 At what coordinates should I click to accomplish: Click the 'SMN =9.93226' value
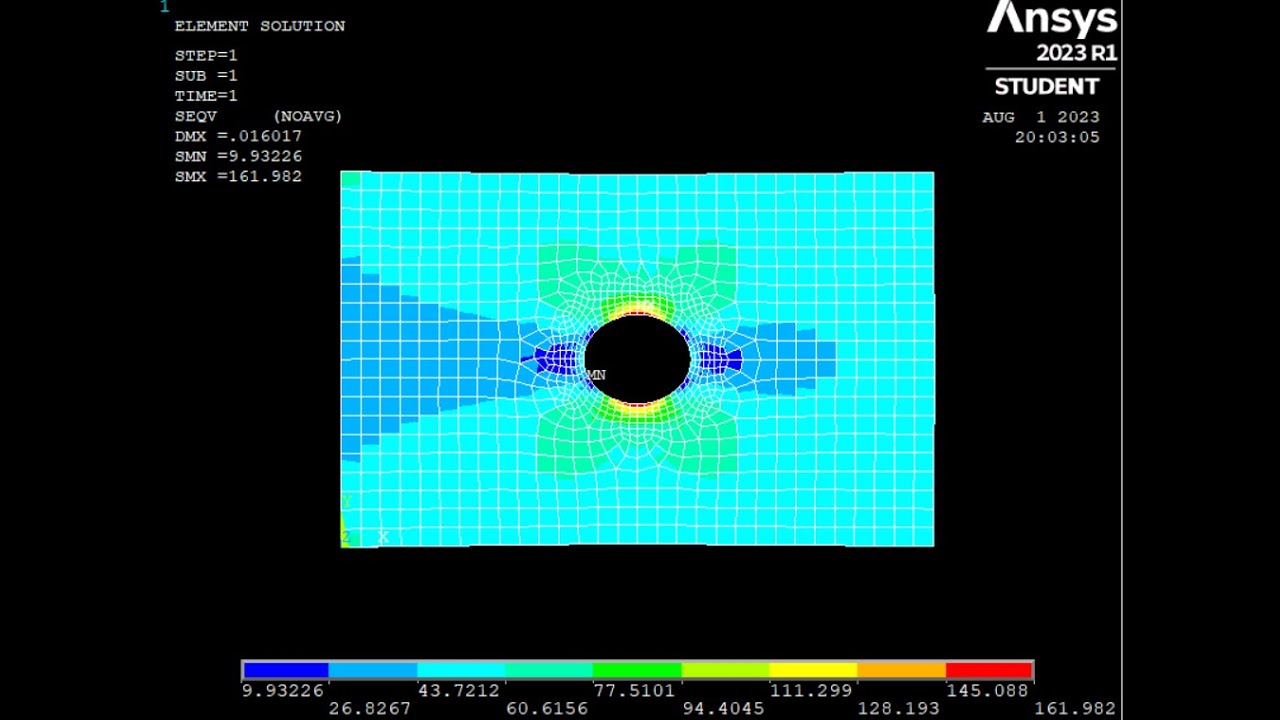click(238, 156)
